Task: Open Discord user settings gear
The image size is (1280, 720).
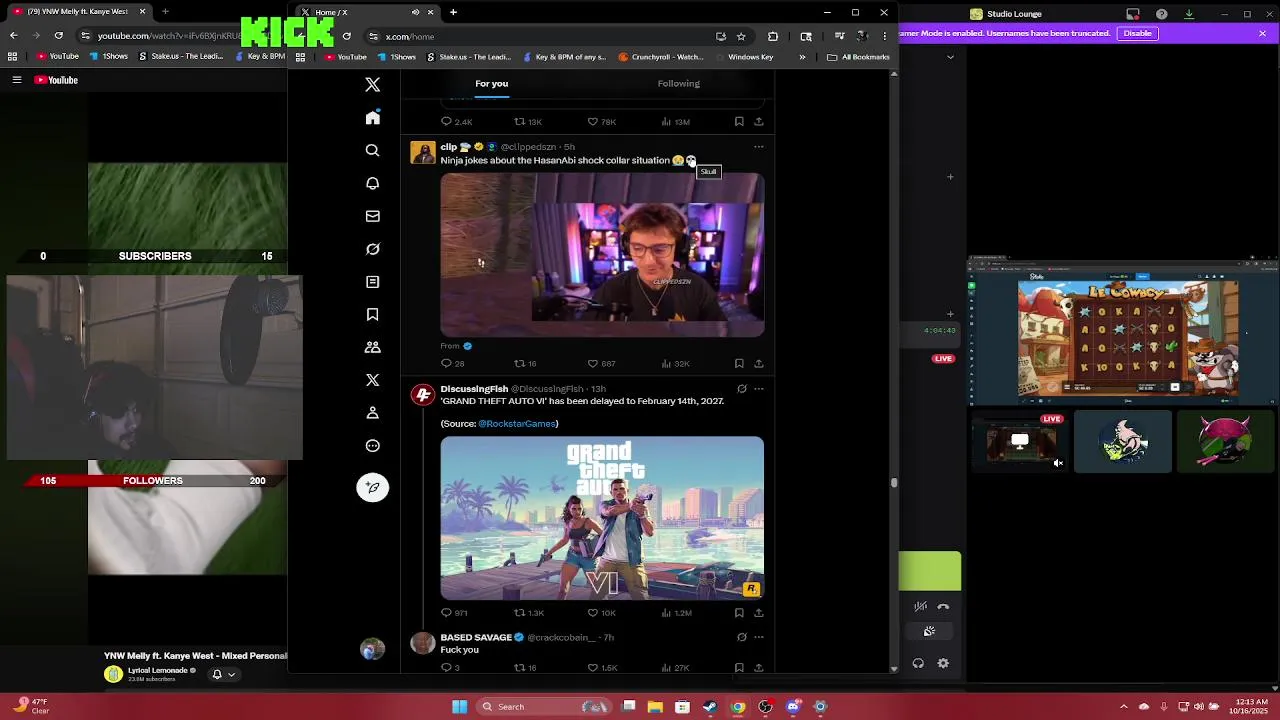Action: coord(943,663)
